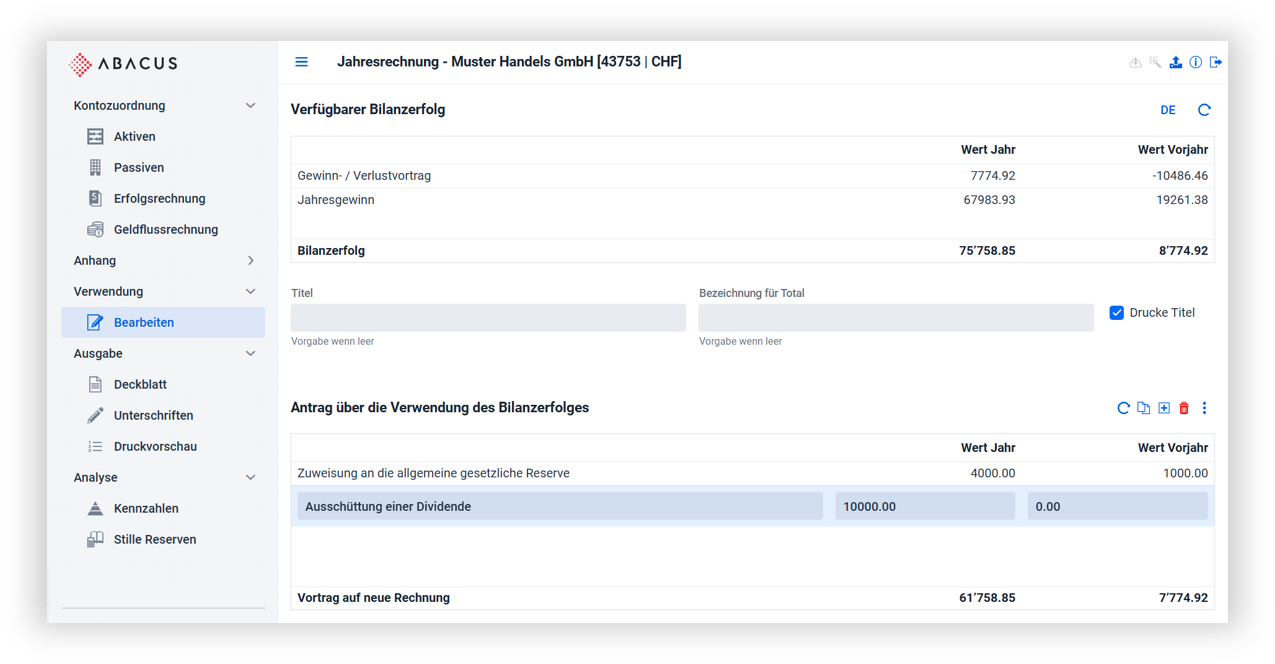The width and height of the screenshot is (1275, 664).
Task: Uncheck the Drucke Titel checkbox
Action: [x=1117, y=313]
